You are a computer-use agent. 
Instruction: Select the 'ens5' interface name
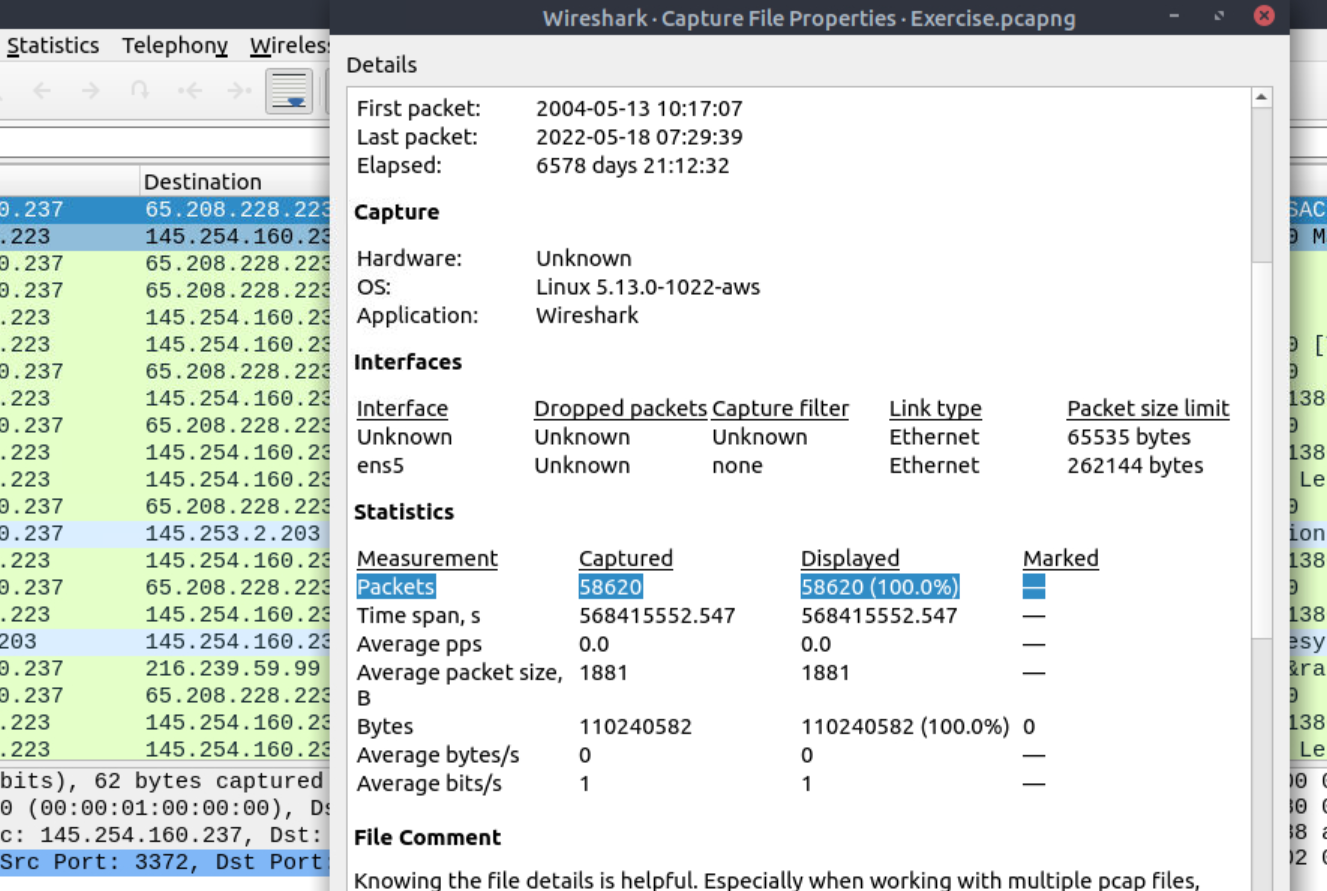[x=380, y=466]
